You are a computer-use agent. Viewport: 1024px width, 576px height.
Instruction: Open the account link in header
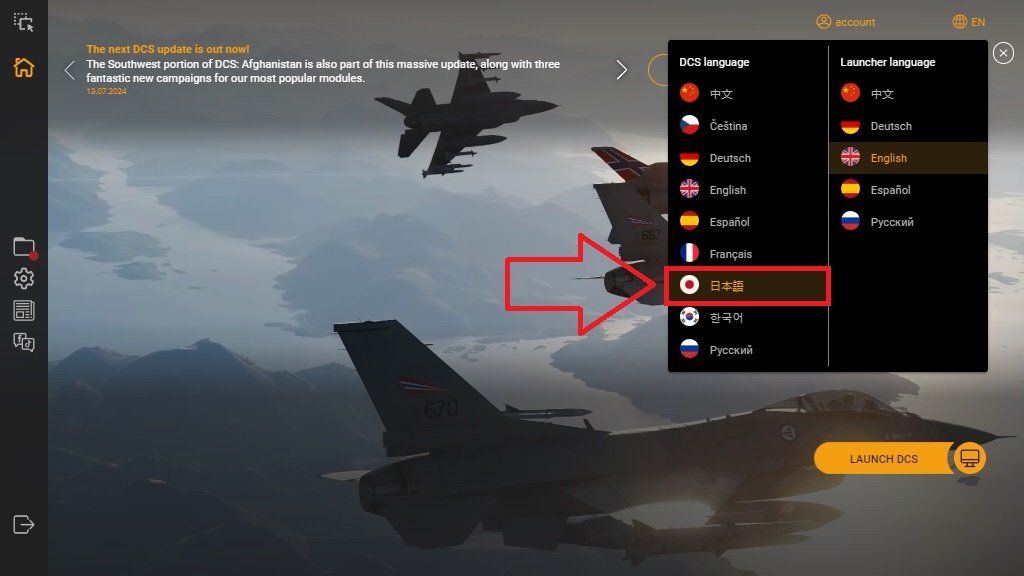[846, 22]
